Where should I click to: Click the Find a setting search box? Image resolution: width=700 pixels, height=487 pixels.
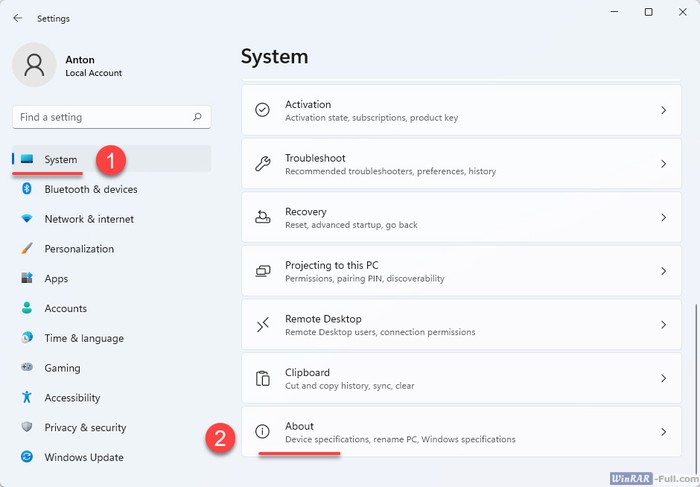100,117
